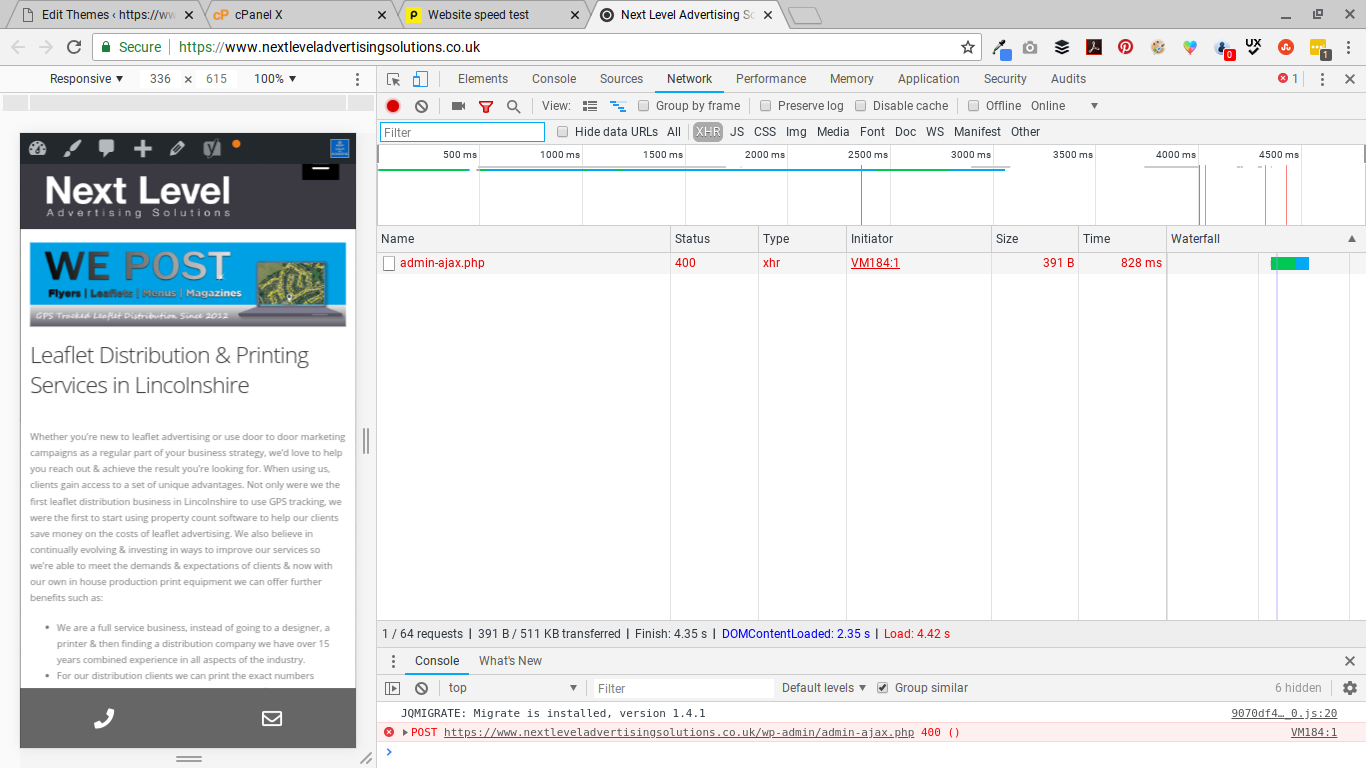This screenshot has height=768, width=1366.
Task: Toggle the Offline checkbox
Action: 973,106
